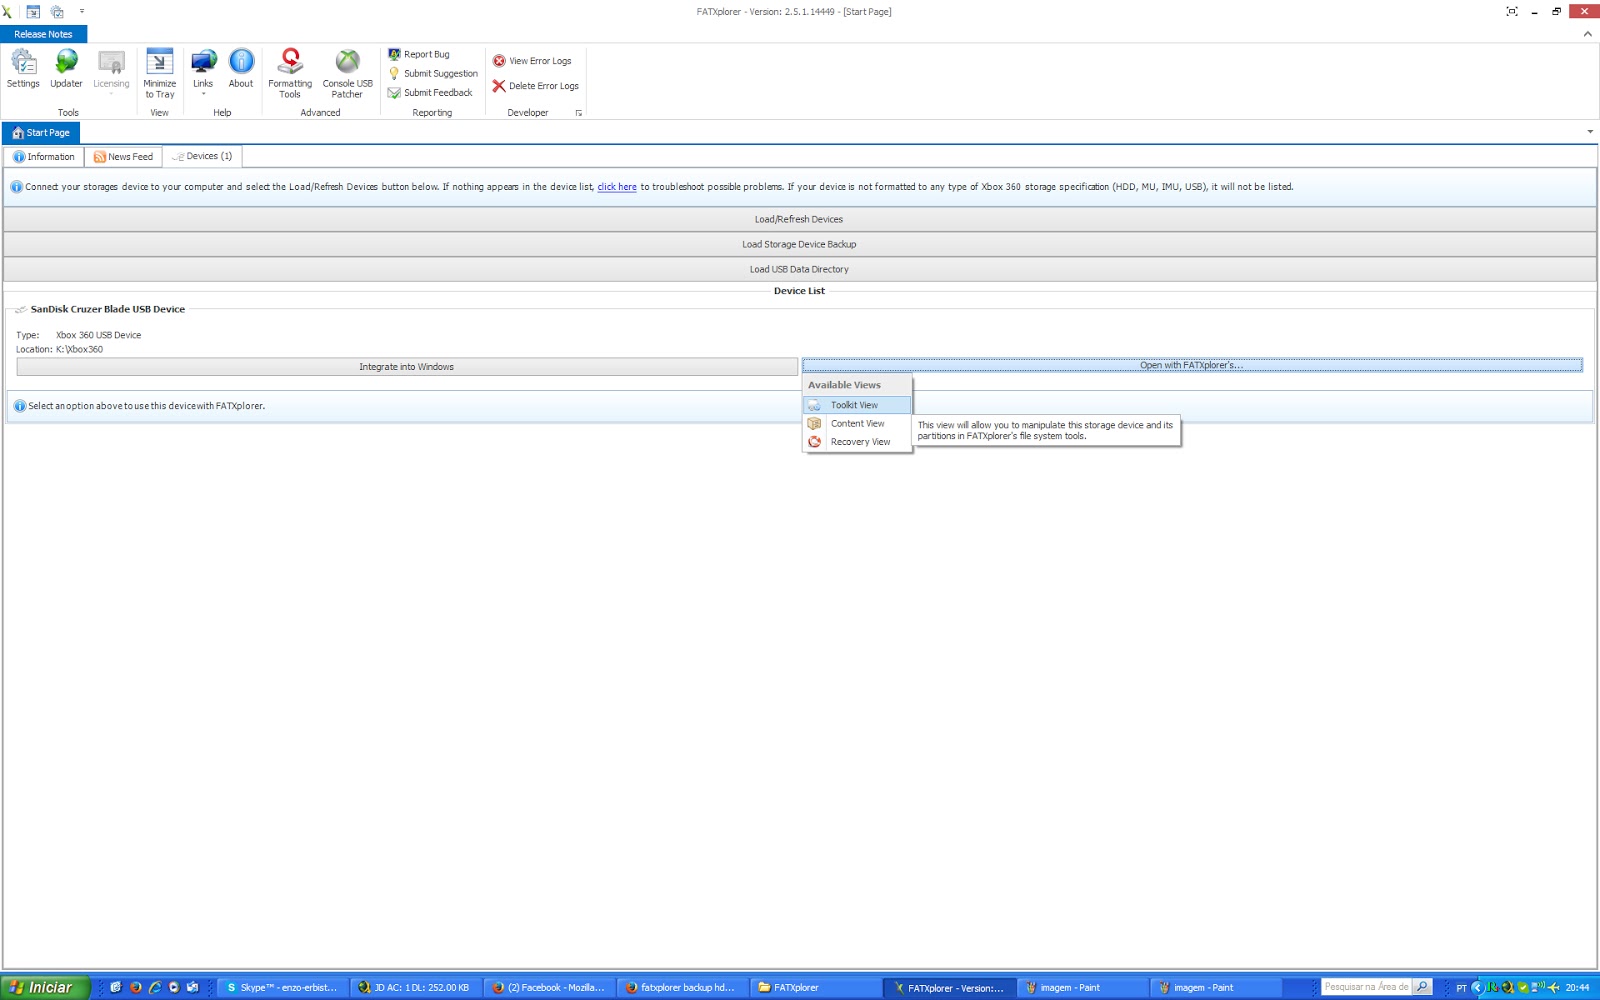This screenshot has width=1600, height=1000.
Task: Launch Console USB Patcher
Action: [x=347, y=73]
